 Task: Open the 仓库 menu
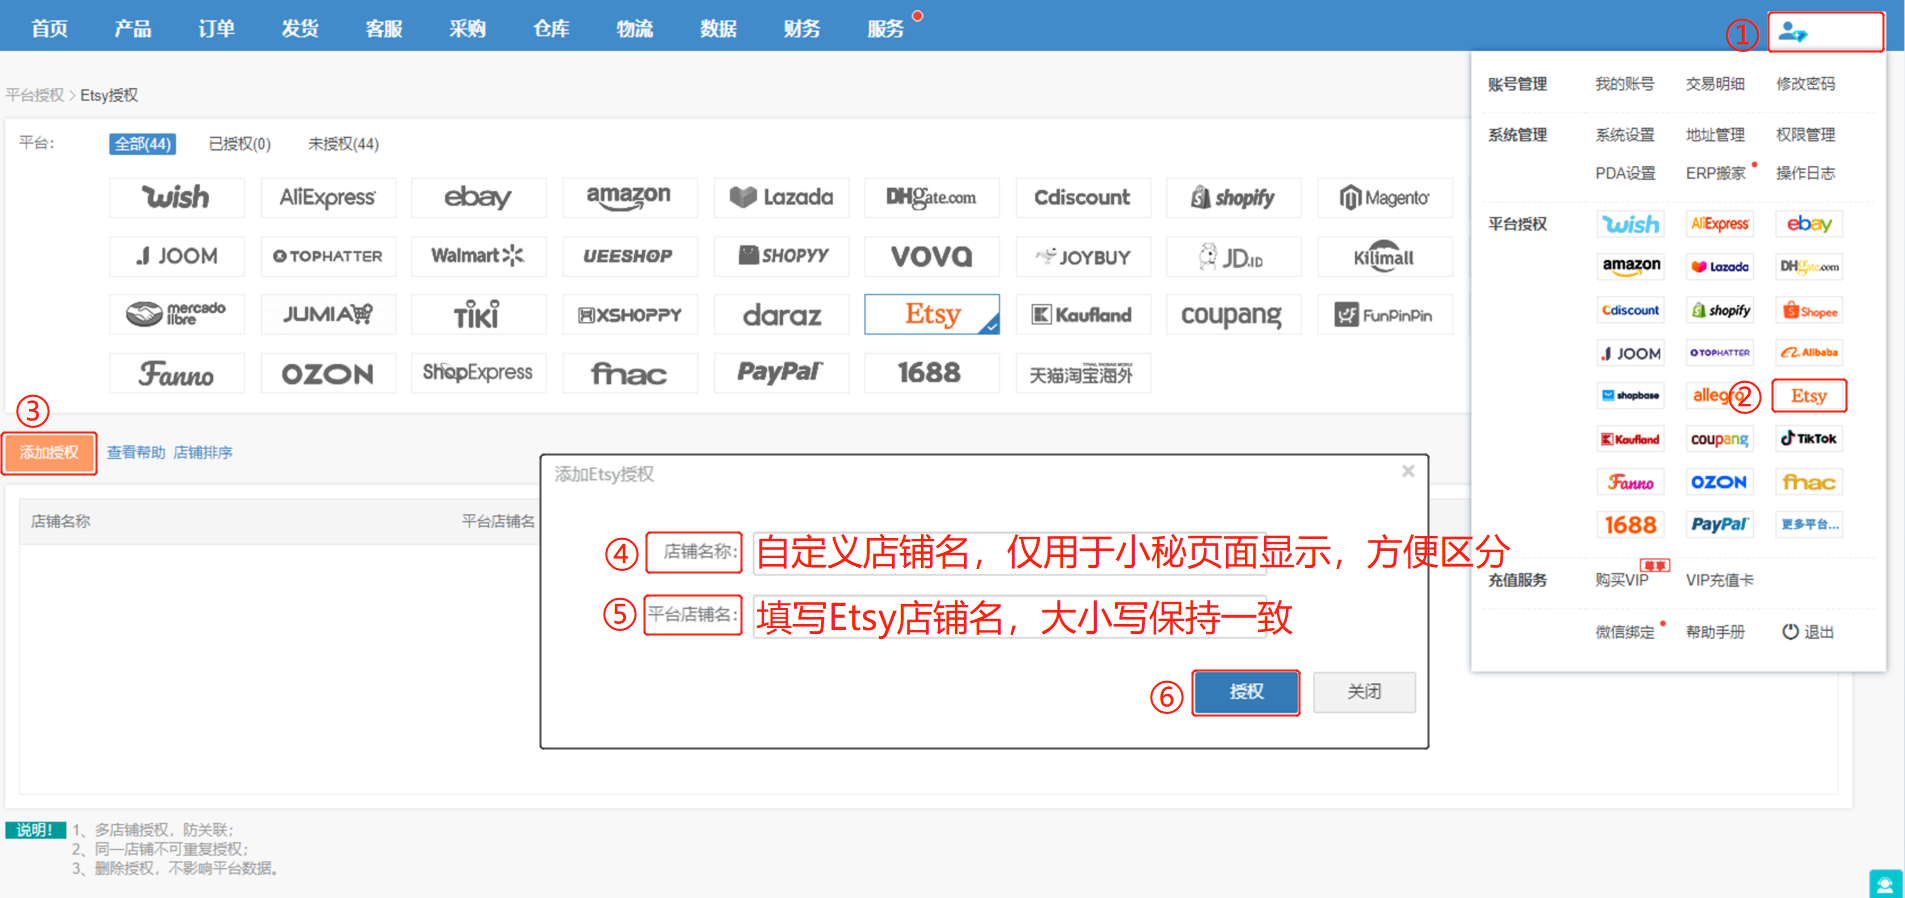coord(551,29)
